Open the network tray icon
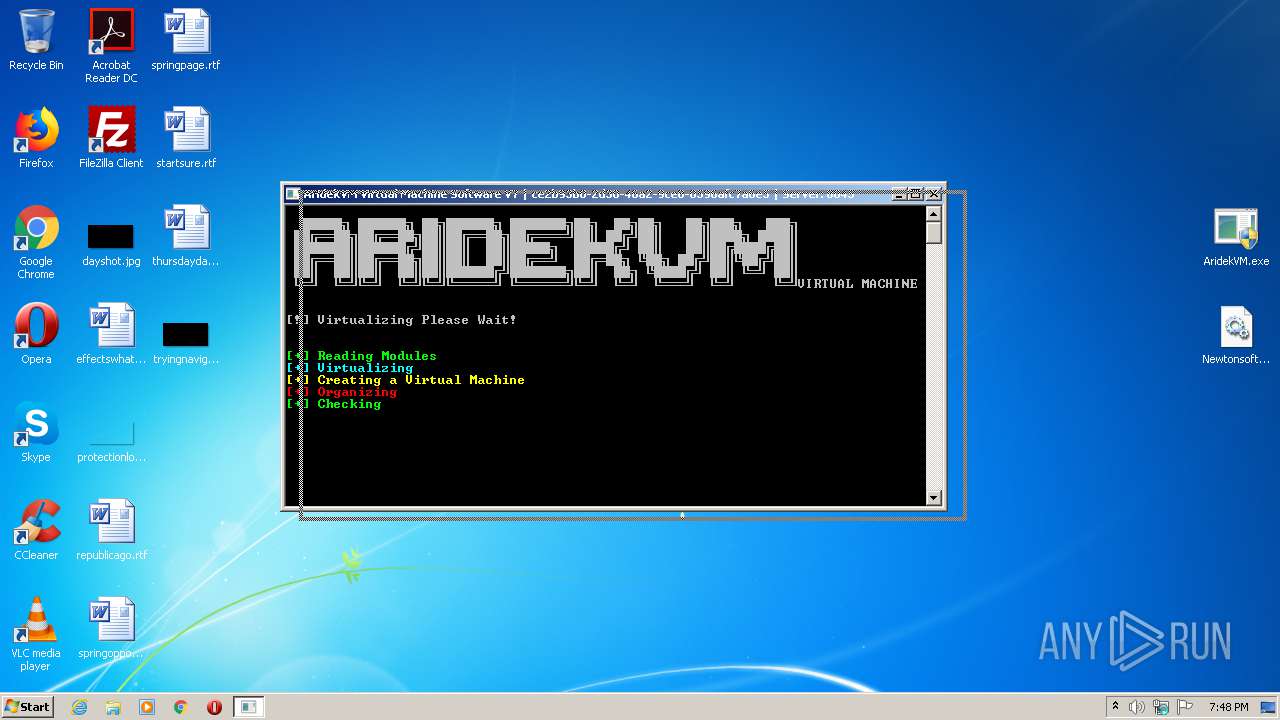 [x=1161, y=707]
